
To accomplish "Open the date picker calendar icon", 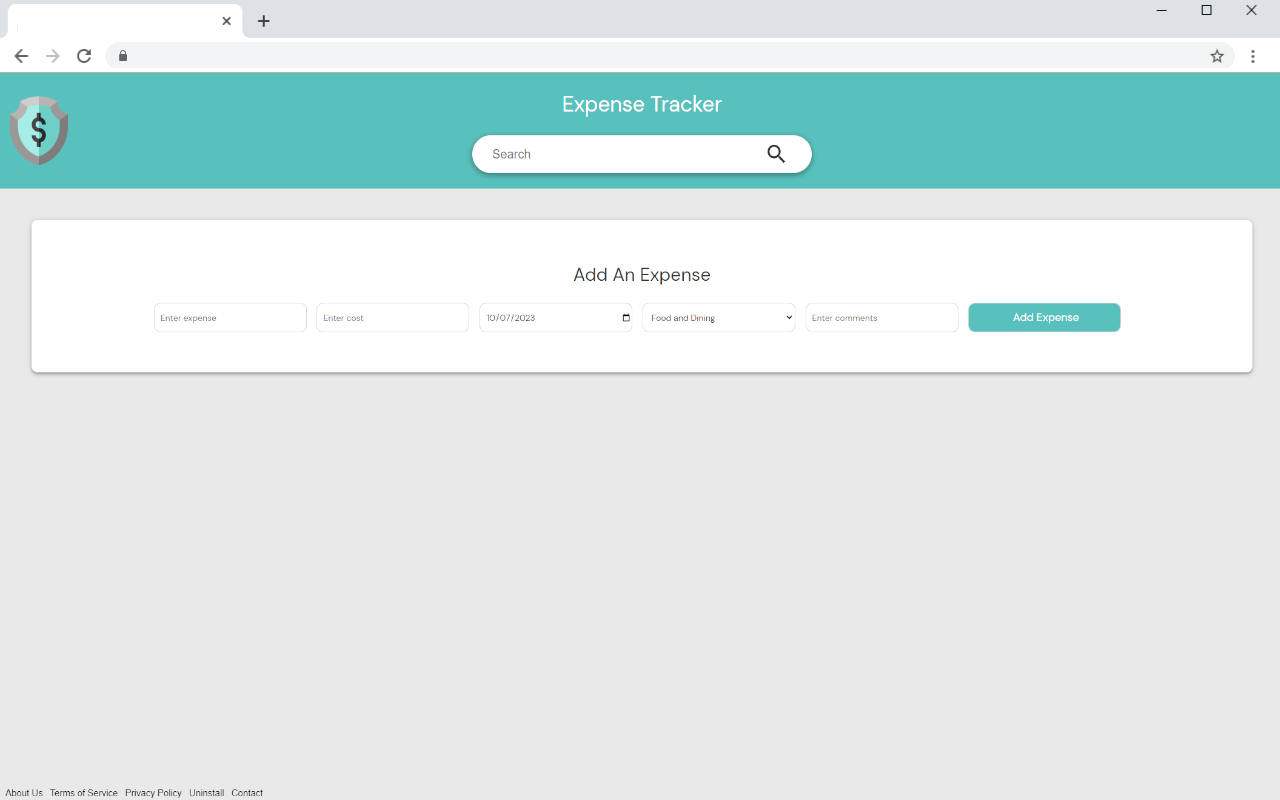I will [626, 318].
